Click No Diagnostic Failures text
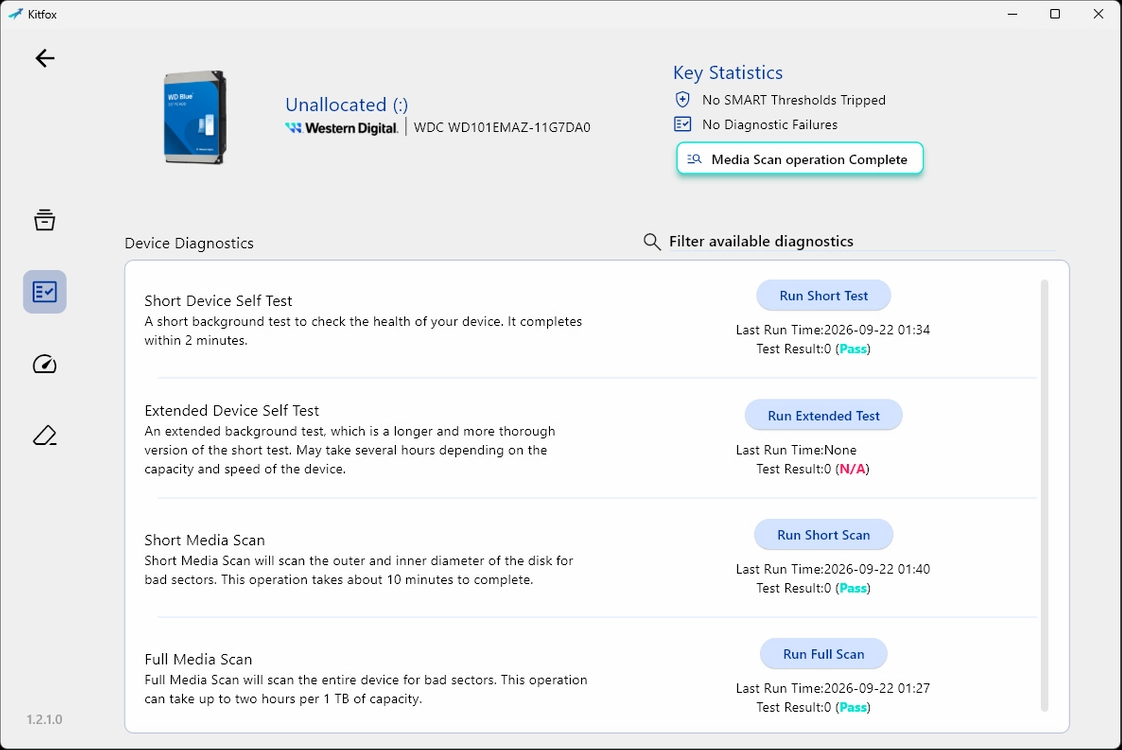The image size is (1122, 750). 769,125
